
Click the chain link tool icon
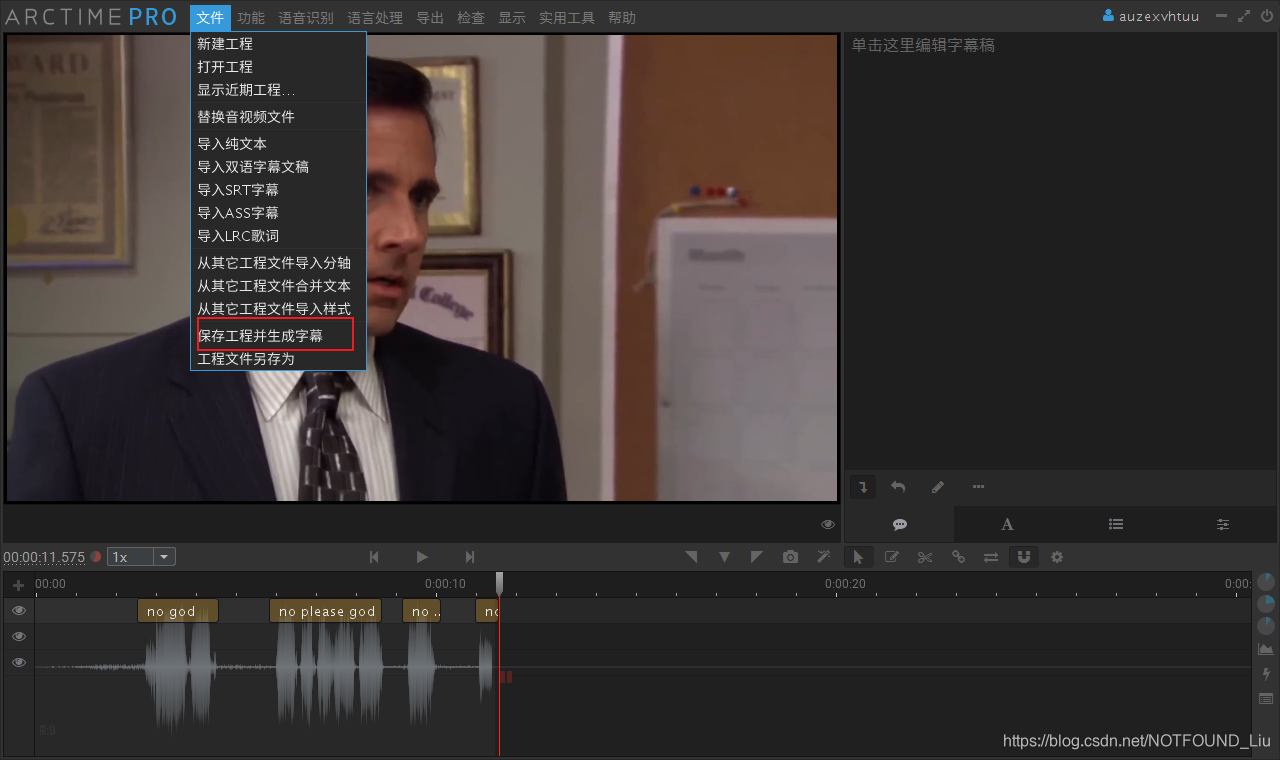[x=958, y=557]
